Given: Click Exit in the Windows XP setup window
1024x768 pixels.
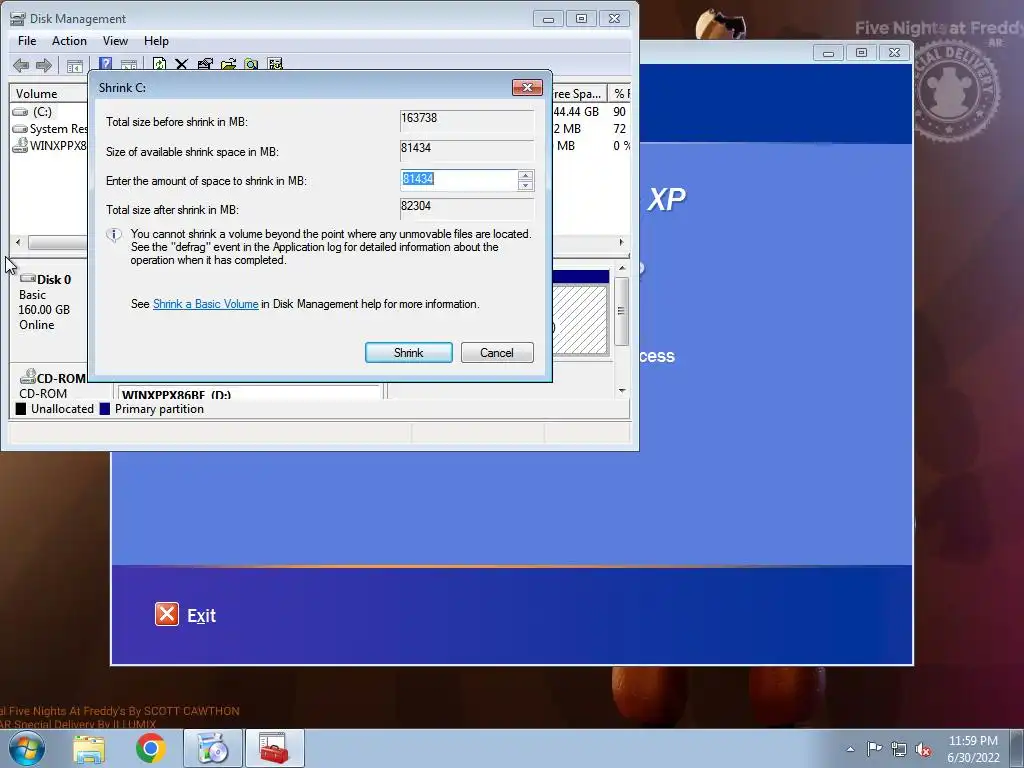Looking at the screenshot, I should 201,616.
